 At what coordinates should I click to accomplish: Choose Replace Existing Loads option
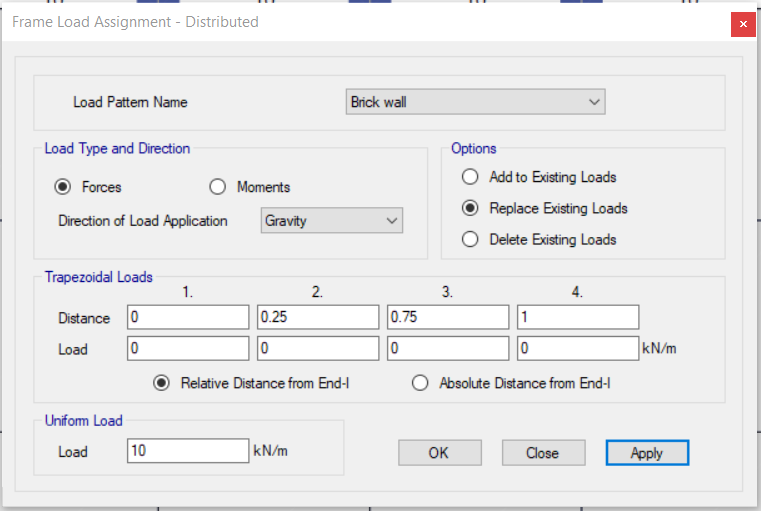coord(470,208)
